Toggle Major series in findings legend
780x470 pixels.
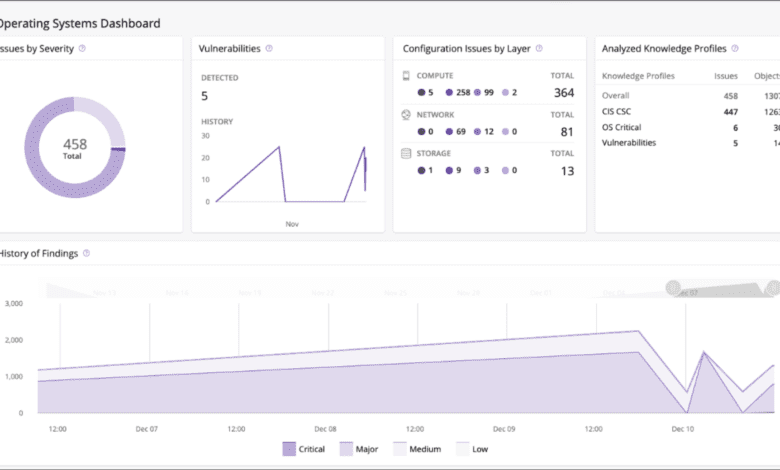[359, 449]
